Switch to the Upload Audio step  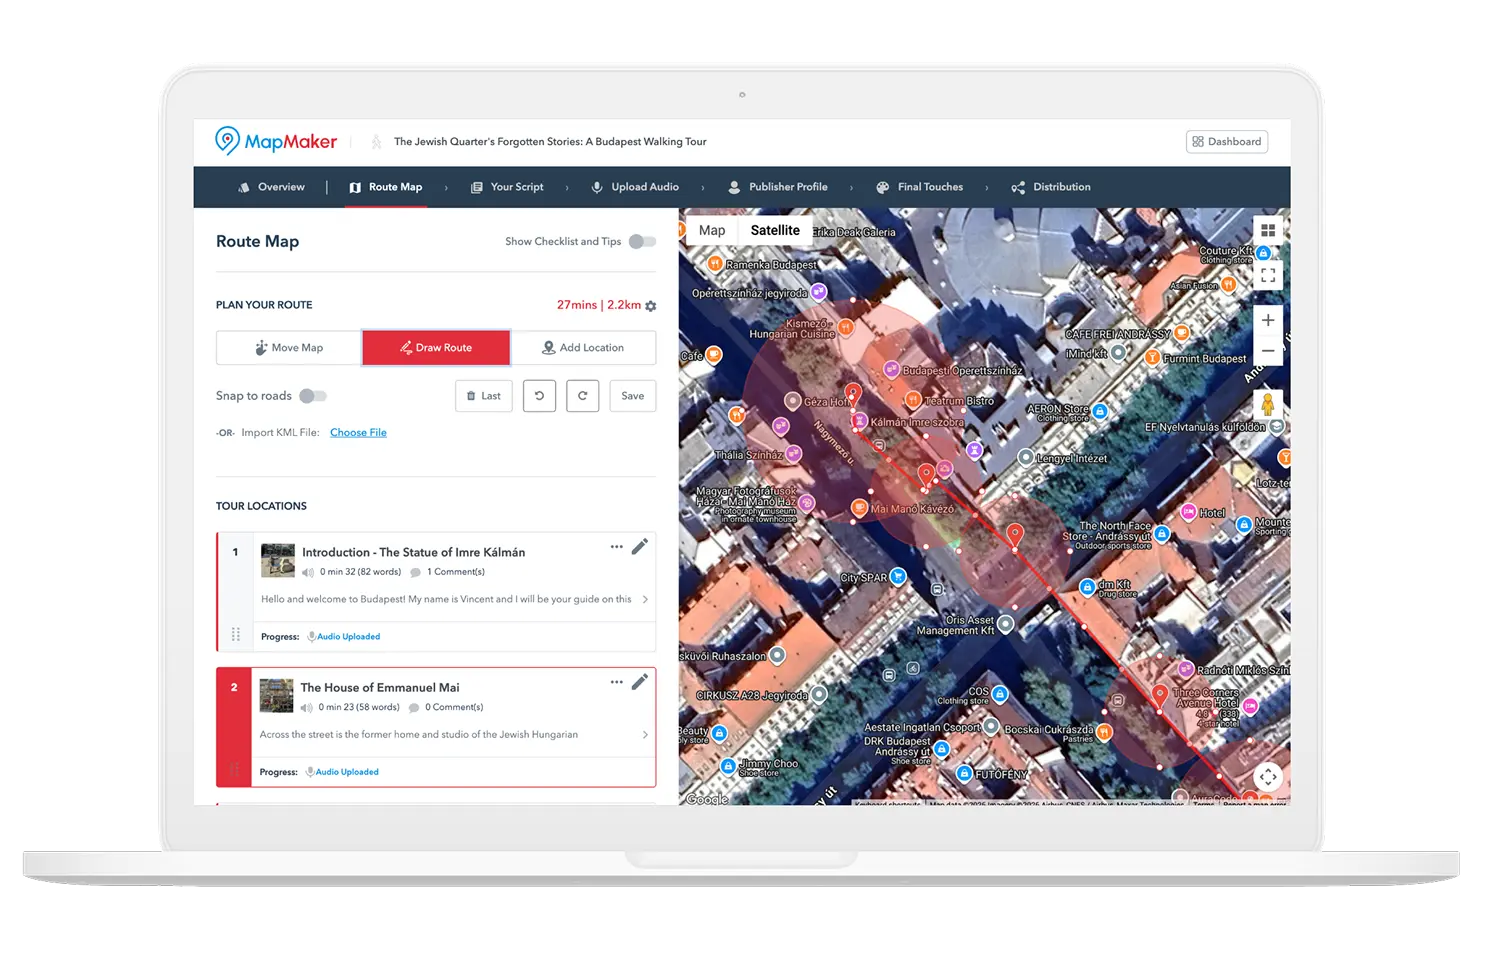pos(635,187)
